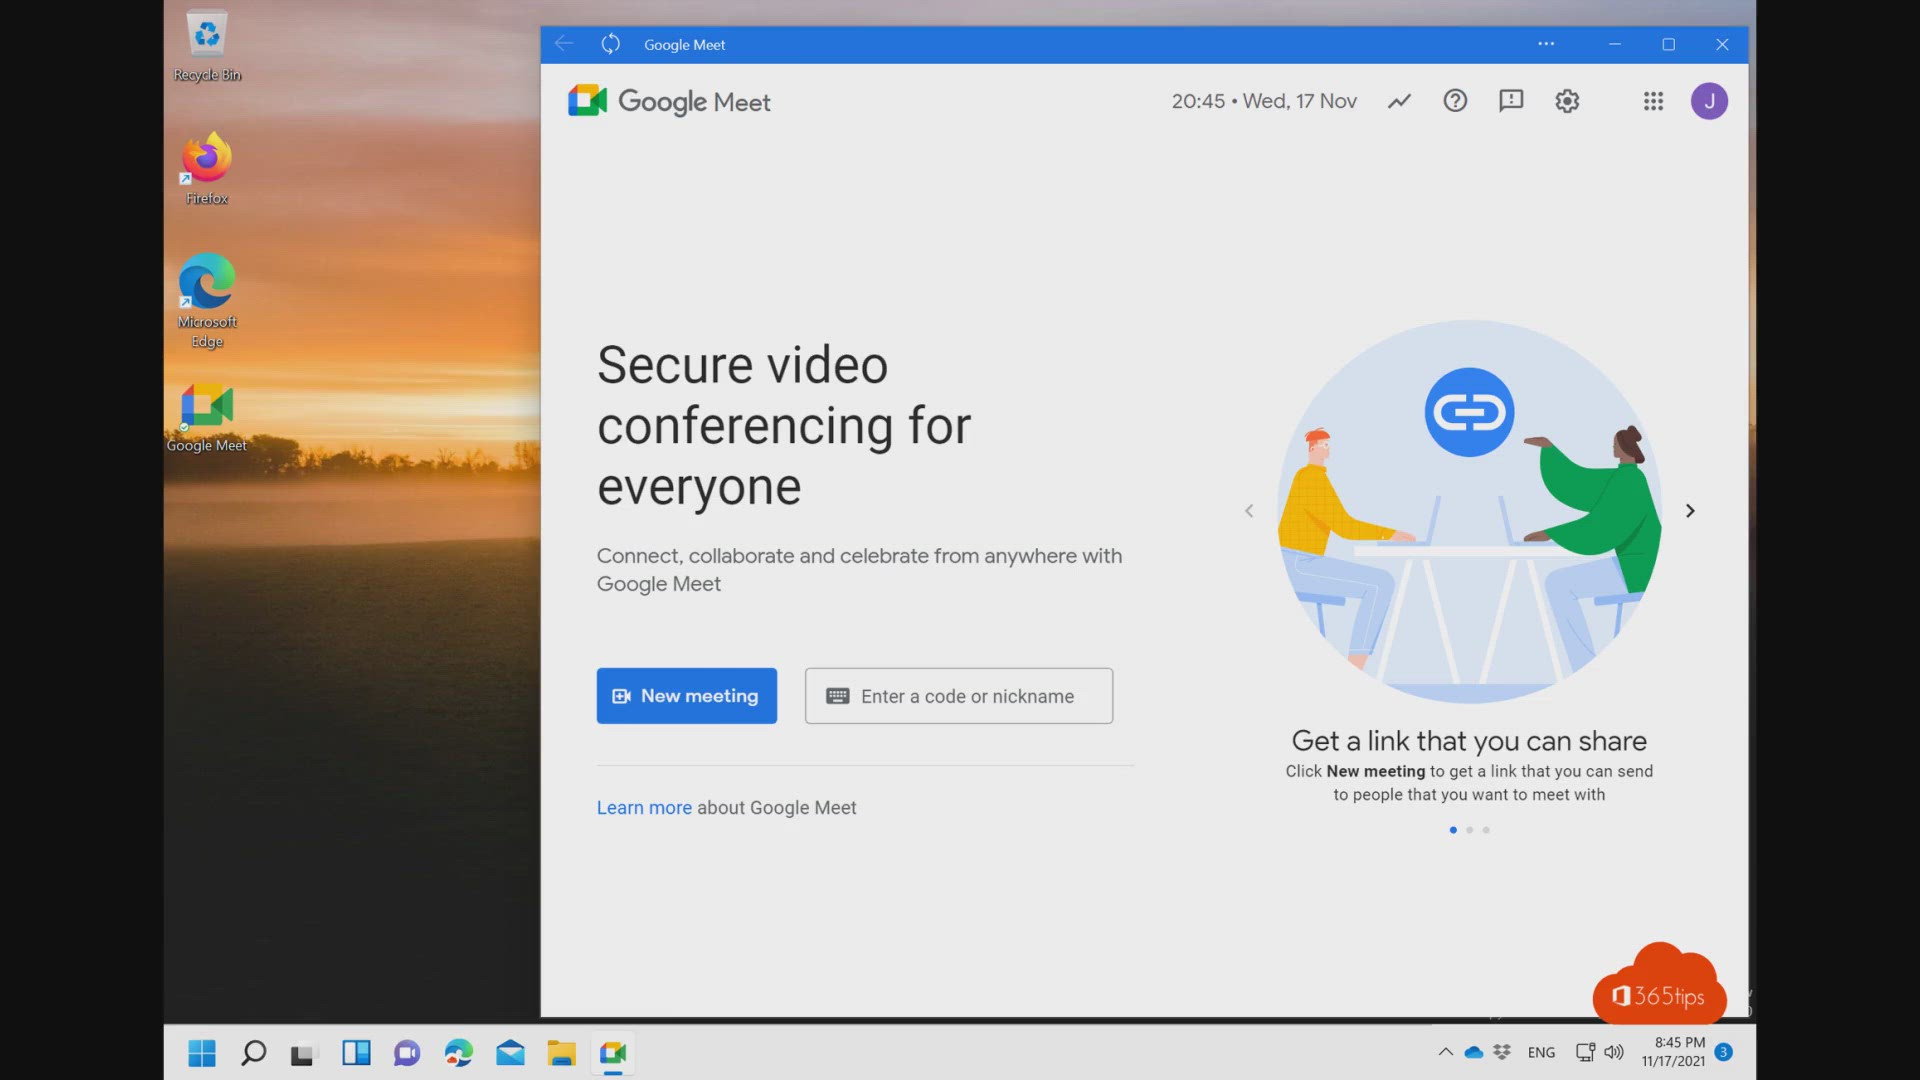This screenshot has height=1080, width=1920.
Task: Open Teams Chat on the taskbar
Action: 407,1053
